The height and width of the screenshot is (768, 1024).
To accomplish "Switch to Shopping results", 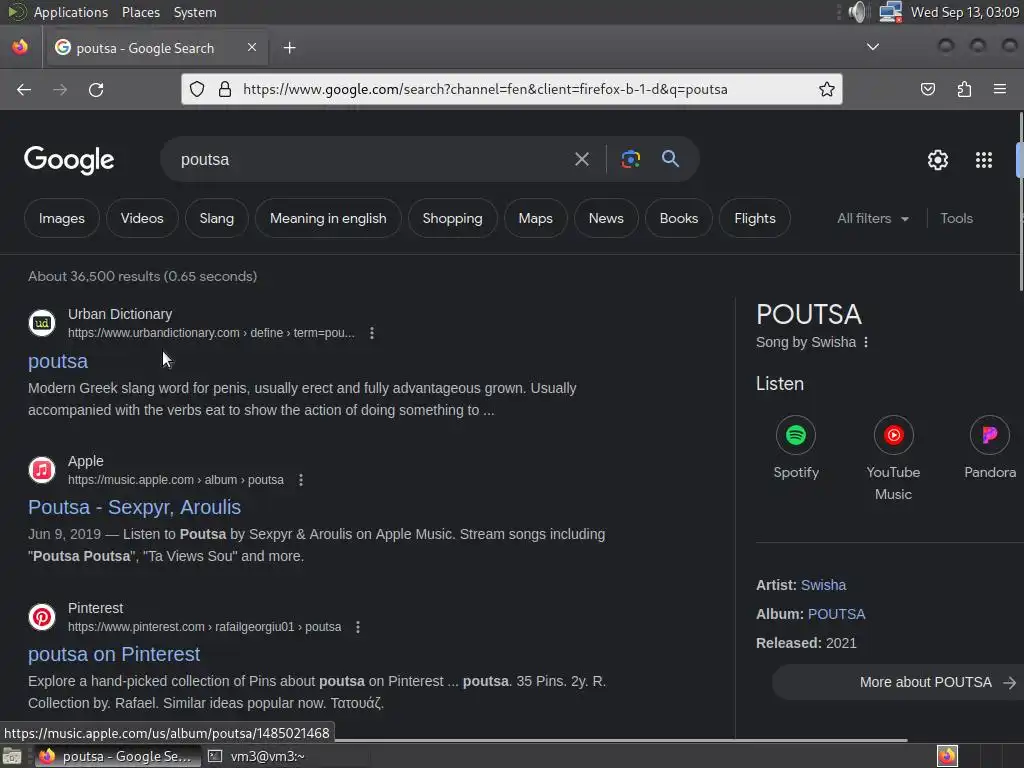I will coord(452,218).
